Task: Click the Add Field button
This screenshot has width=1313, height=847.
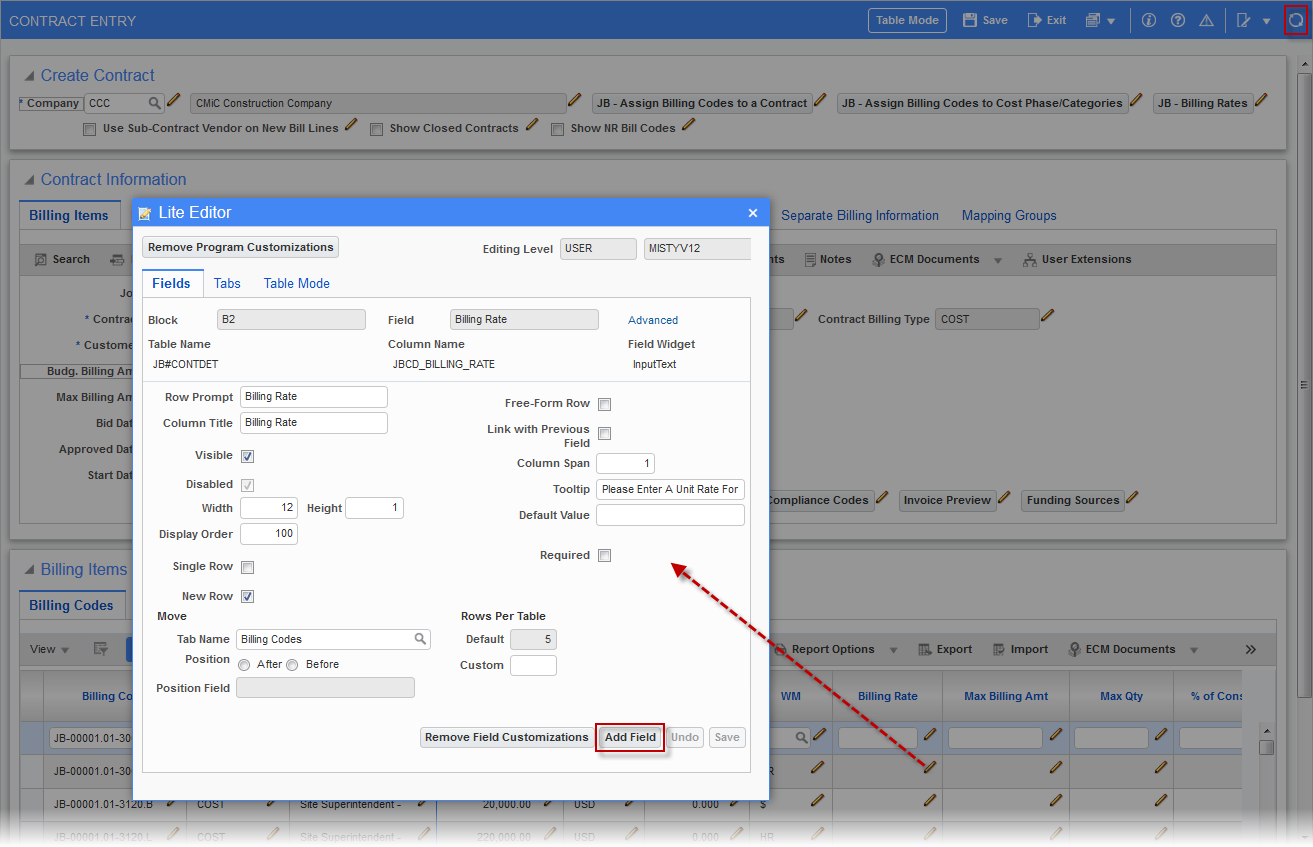Action: 630,737
